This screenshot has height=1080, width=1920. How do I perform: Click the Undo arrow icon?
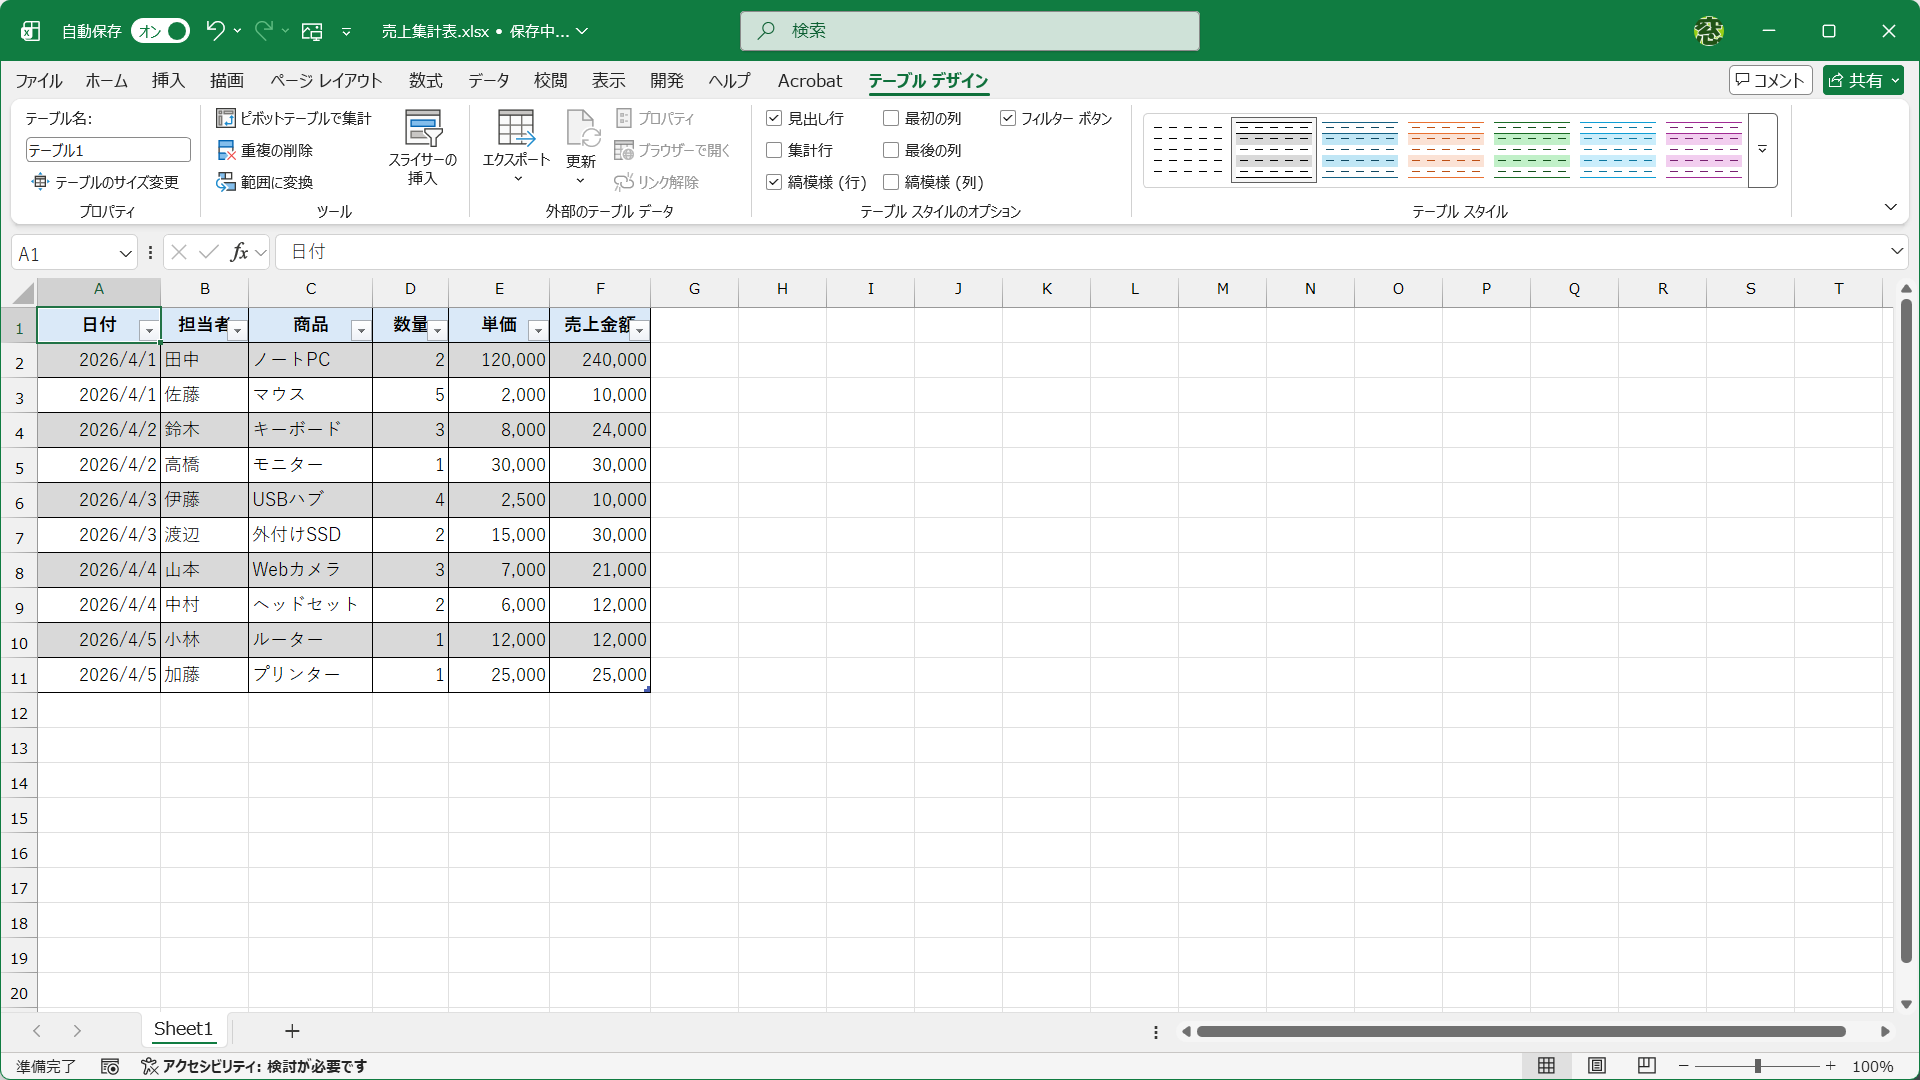point(215,31)
